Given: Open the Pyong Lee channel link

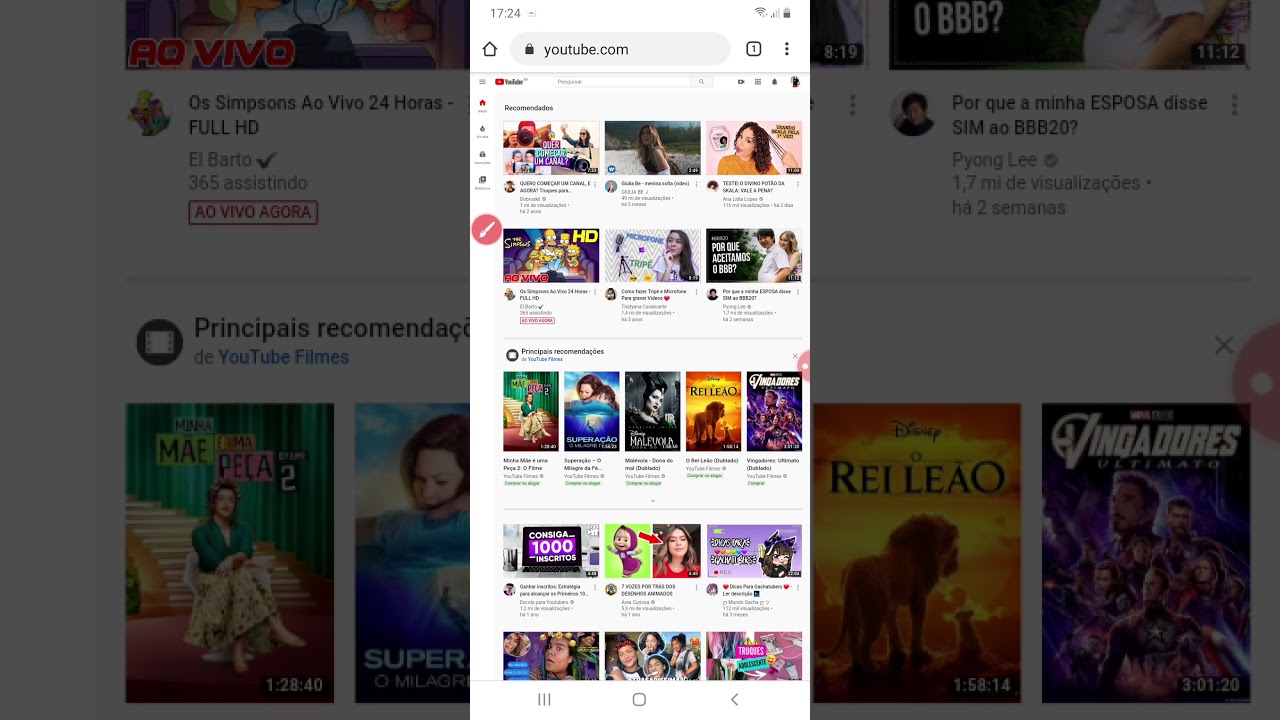Looking at the screenshot, I should (734, 306).
